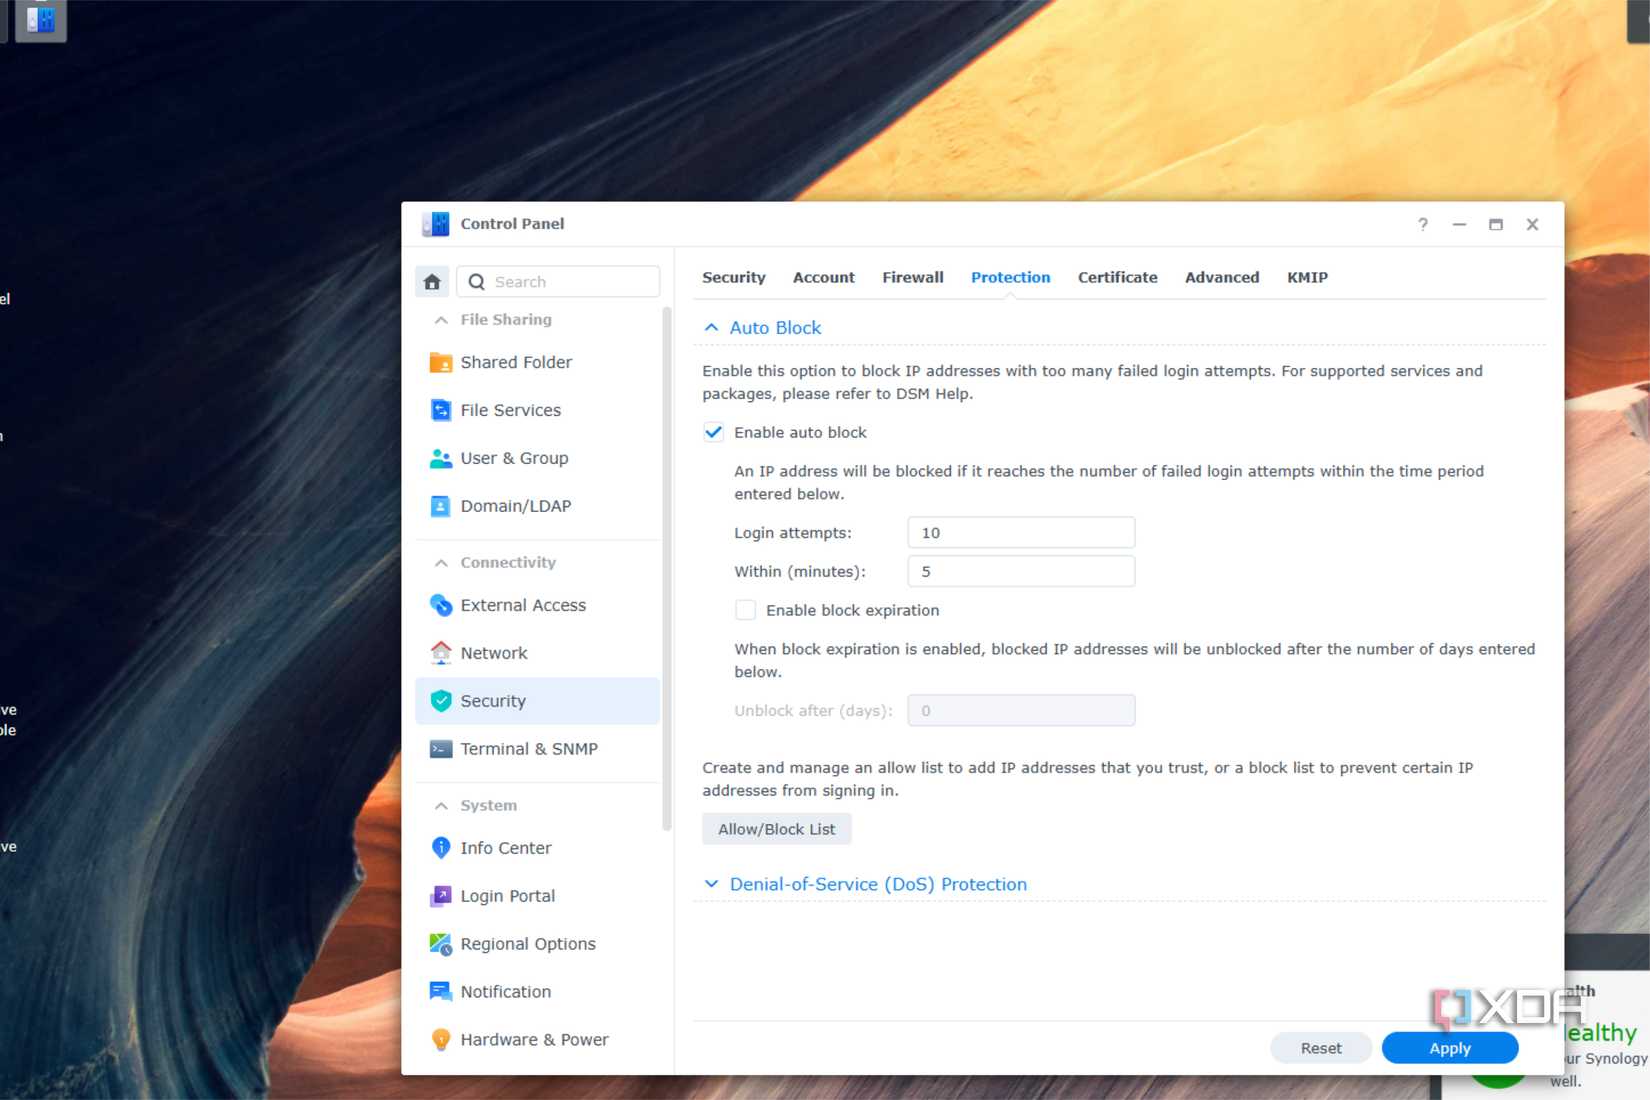Image resolution: width=1650 pixels, height=1100 pixels.
Task: Collapse the Auto Block section
Action: tap(711, 328)
